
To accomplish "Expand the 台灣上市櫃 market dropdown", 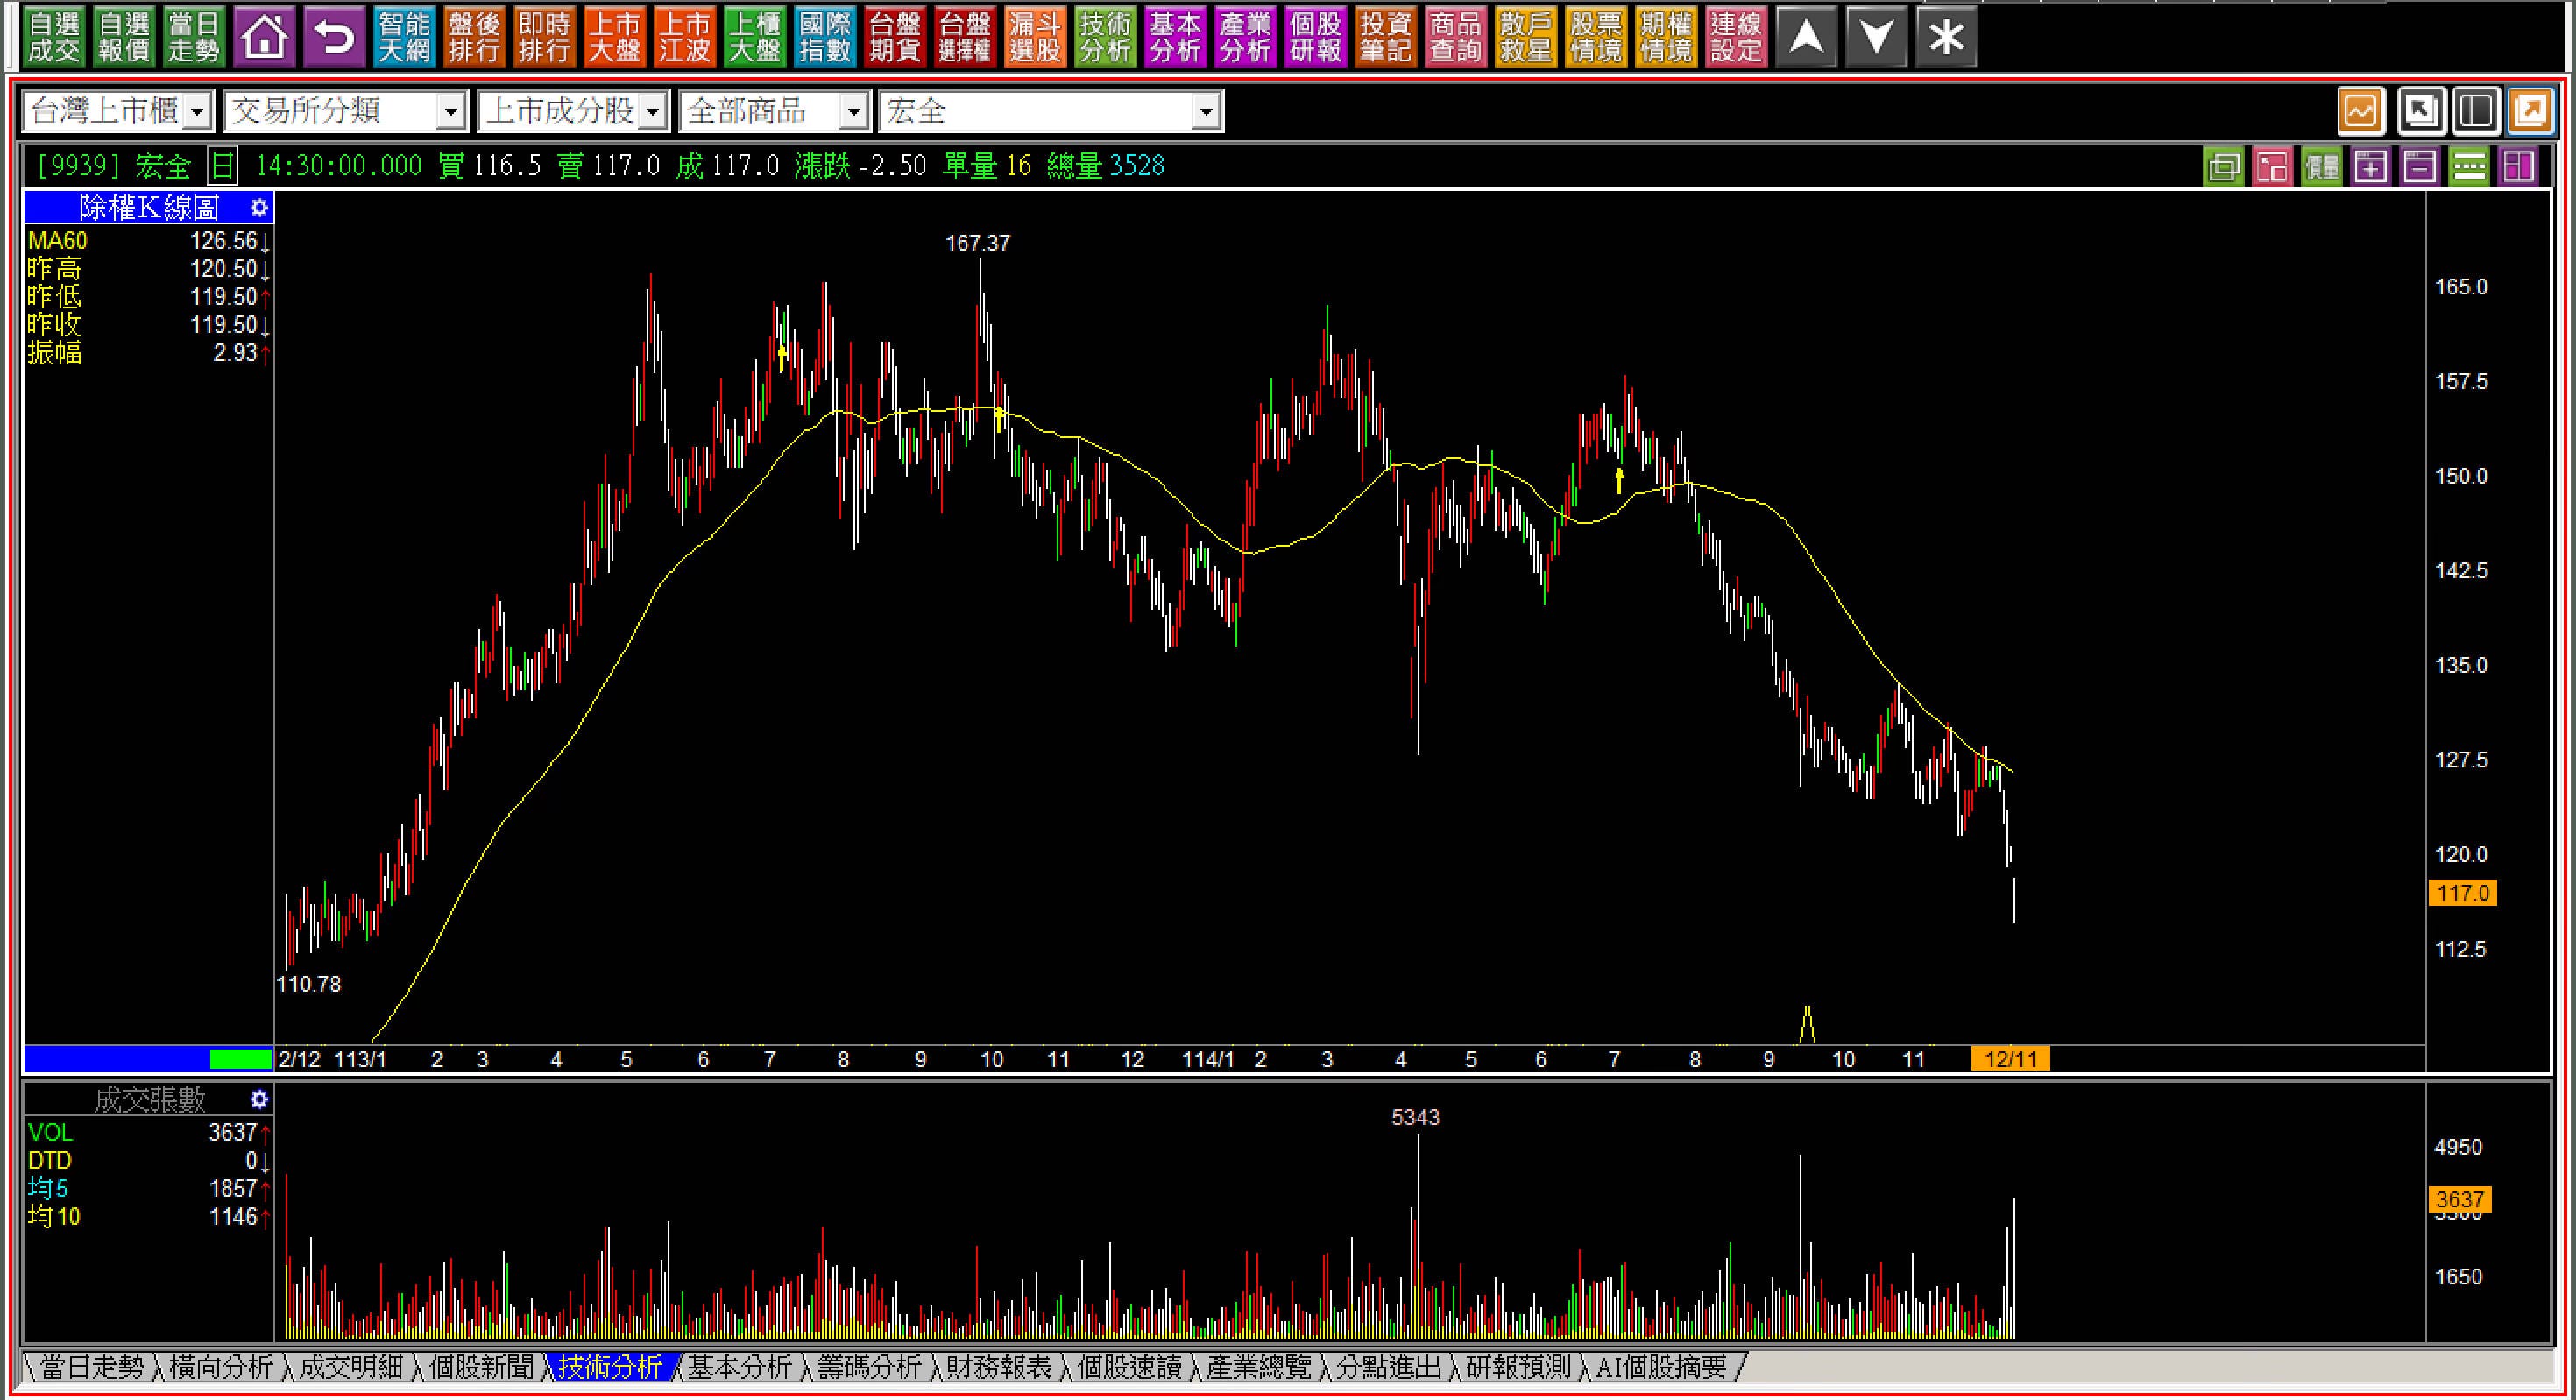I will (x=197, y=112).
